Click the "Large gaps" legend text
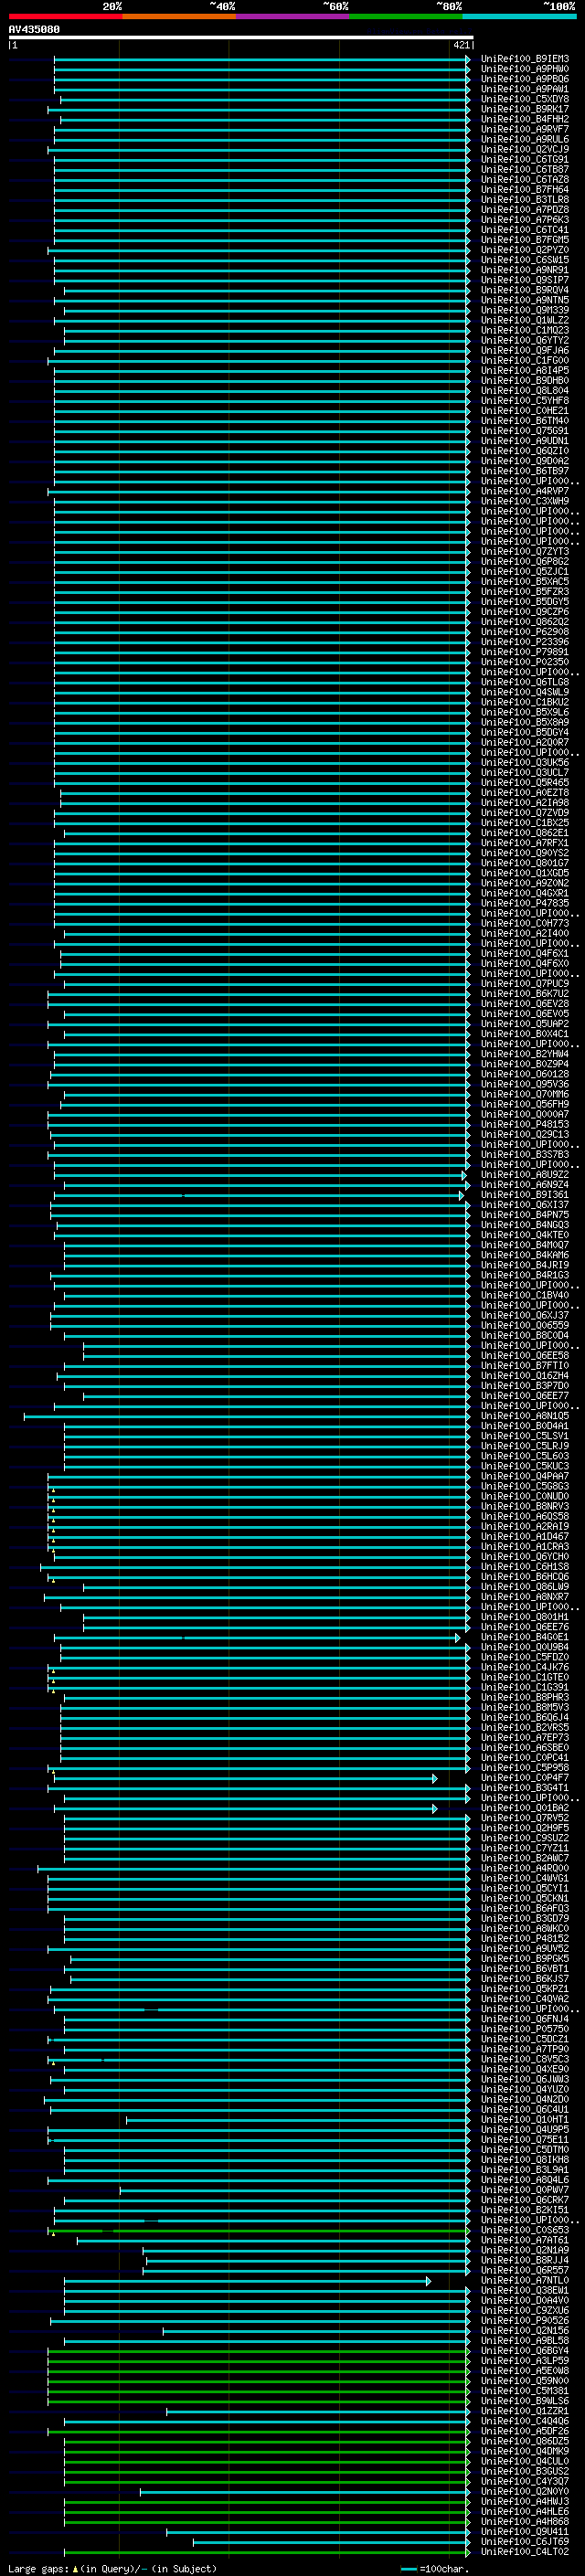The width and height of the screenshot is (585, 2576). (38, 2568)
